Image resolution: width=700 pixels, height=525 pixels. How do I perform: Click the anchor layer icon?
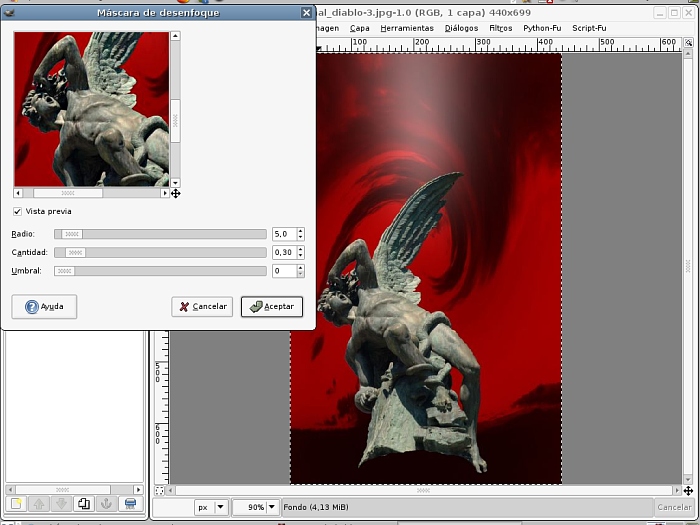coord(106,504)
